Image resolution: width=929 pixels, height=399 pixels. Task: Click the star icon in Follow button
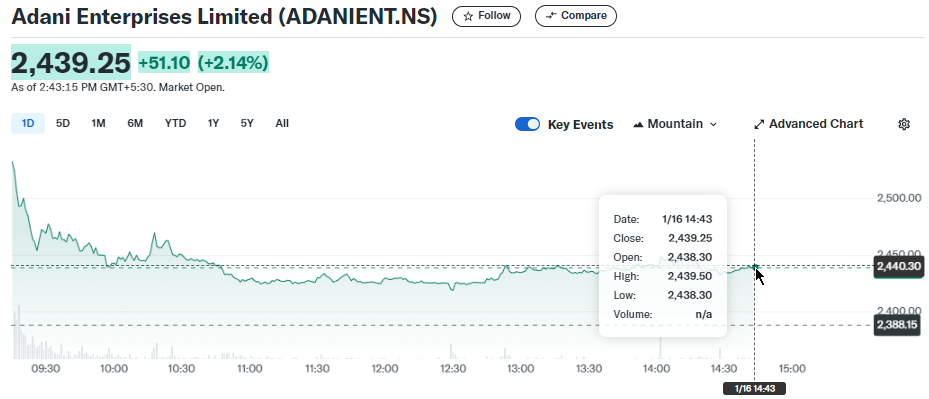point(468,16)
